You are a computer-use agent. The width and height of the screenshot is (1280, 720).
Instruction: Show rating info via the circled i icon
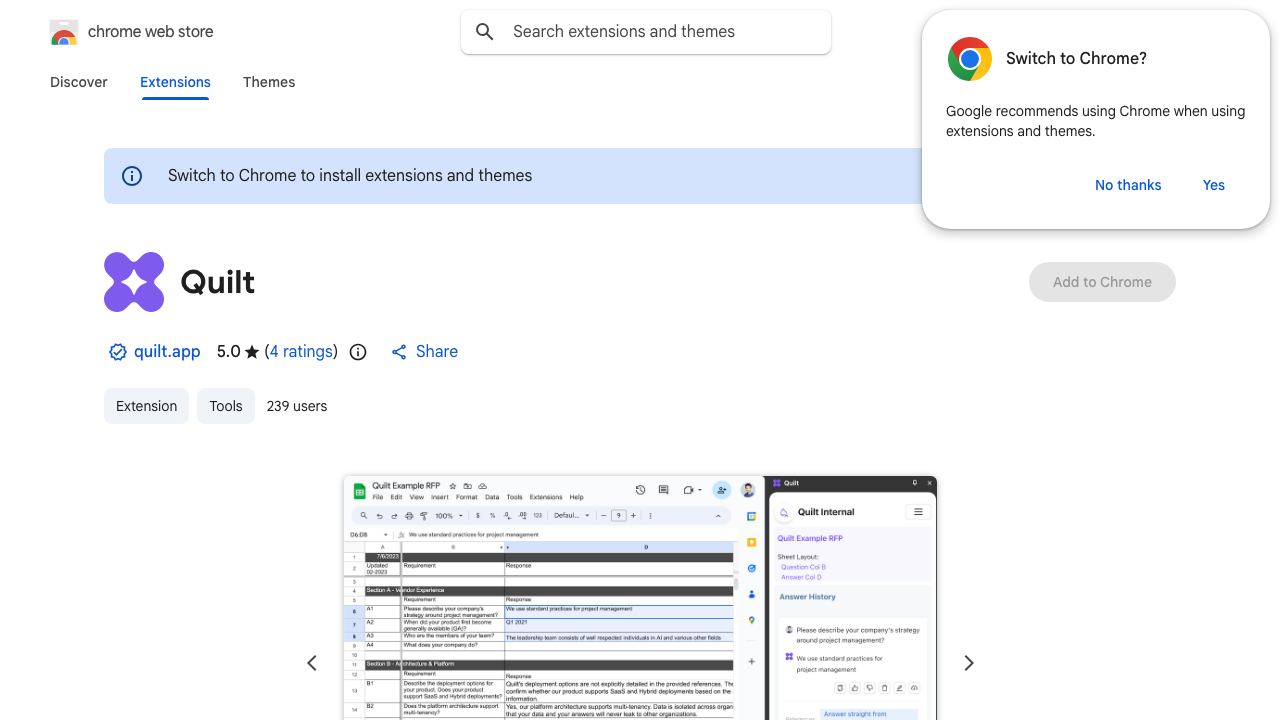coord(358,352)
